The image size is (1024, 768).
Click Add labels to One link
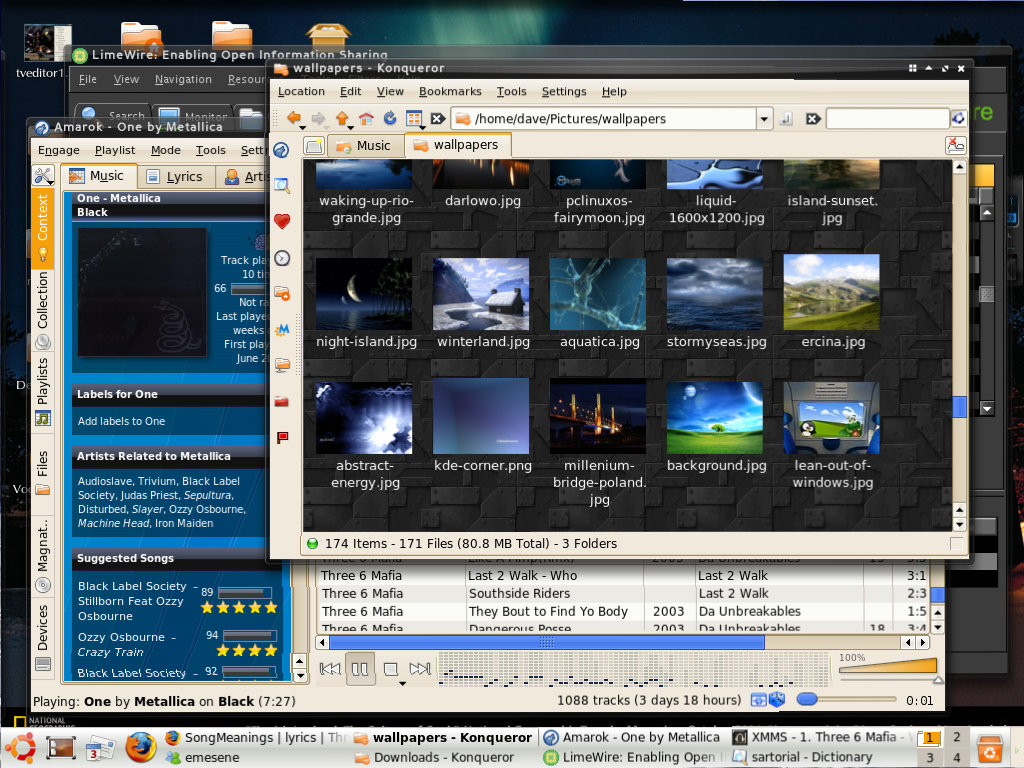tap(121, 421)
